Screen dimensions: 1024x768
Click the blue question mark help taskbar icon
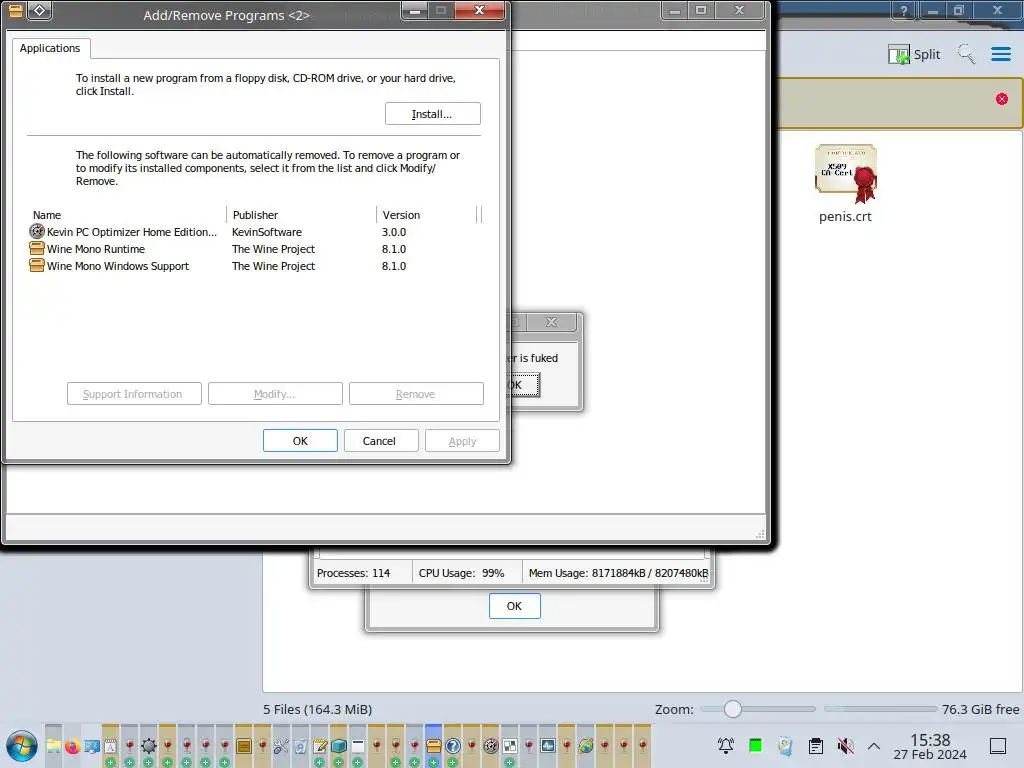453,746
